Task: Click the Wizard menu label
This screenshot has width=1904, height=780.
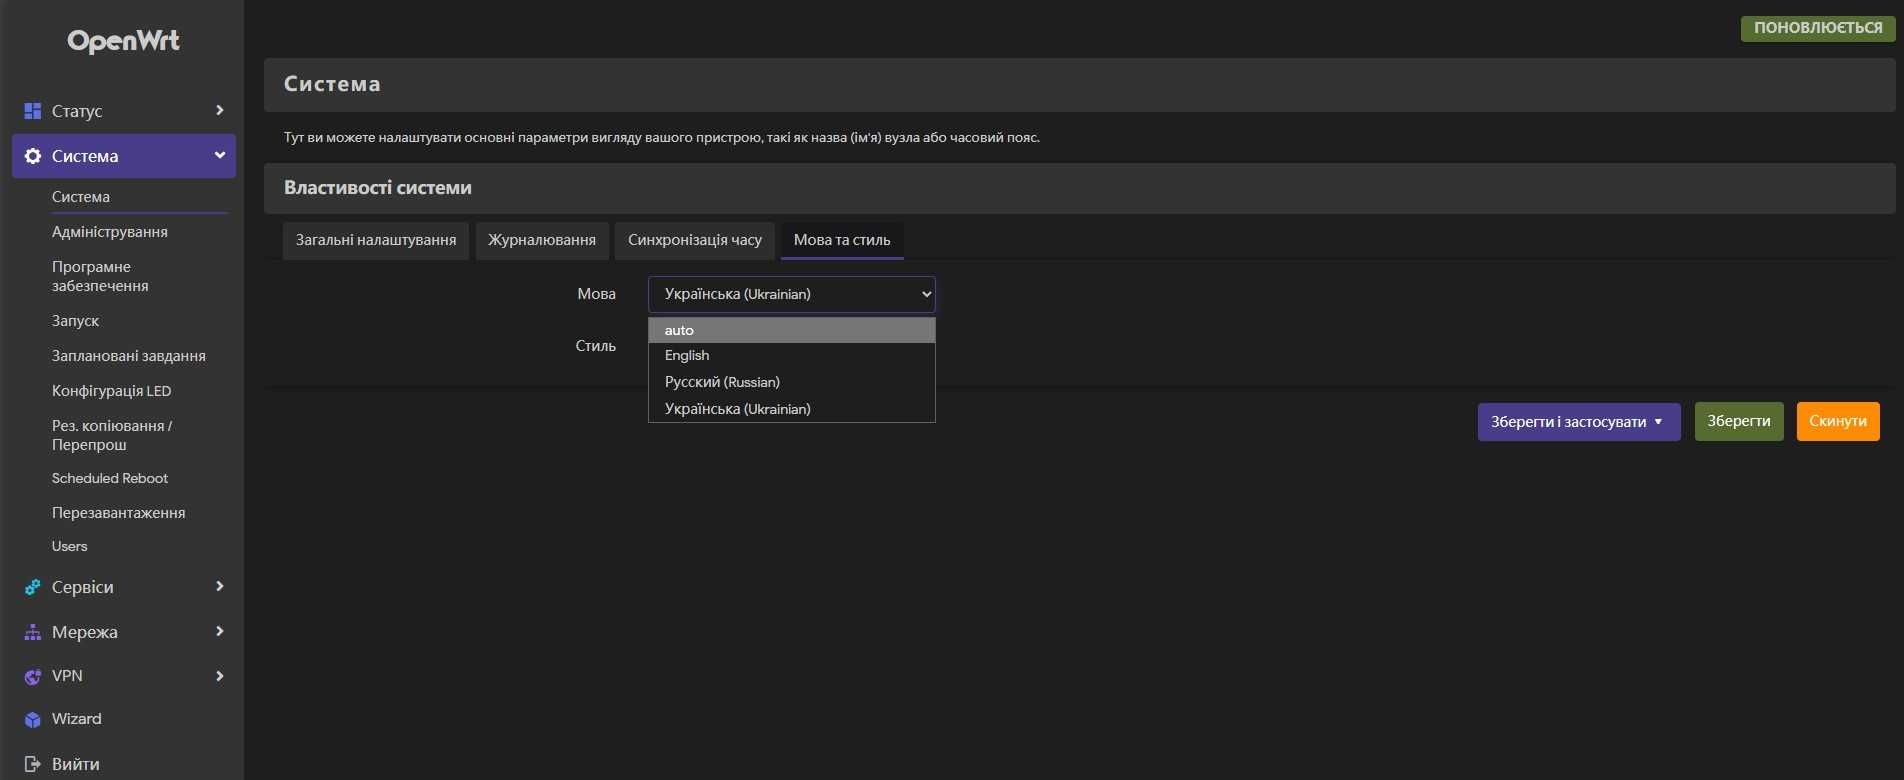Action: pyautogui.click(x=77, y=719)
